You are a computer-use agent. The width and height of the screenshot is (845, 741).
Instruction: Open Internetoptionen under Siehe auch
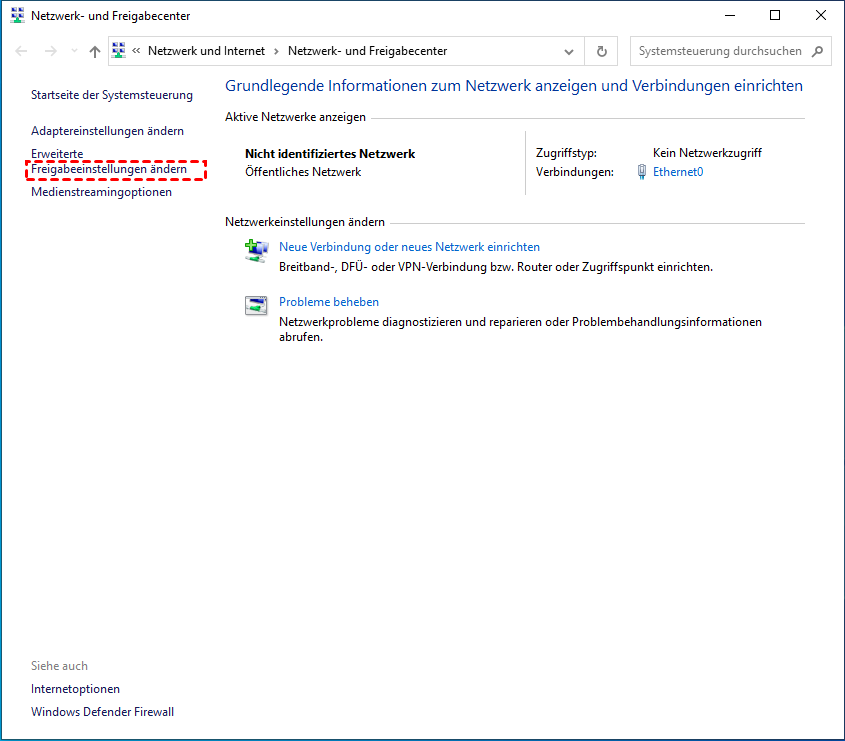pyautogui.click(x=75, y=689)
